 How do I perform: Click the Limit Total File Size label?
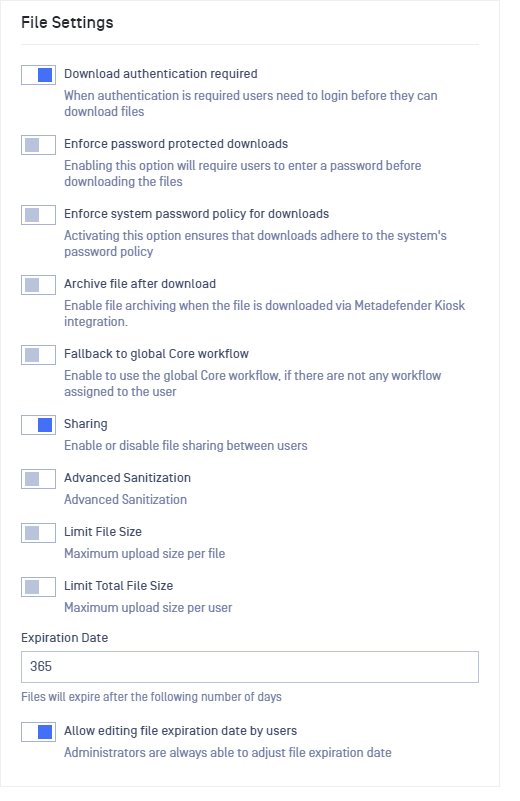click(x=119, y=586)
